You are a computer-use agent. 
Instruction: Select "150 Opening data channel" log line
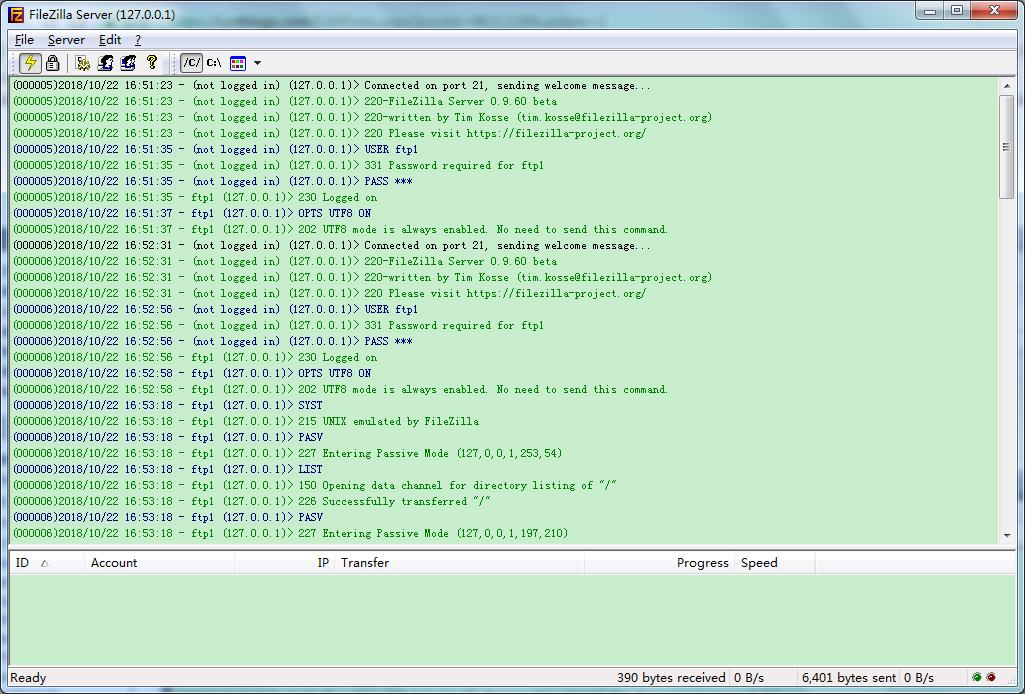tap(315, 486)
